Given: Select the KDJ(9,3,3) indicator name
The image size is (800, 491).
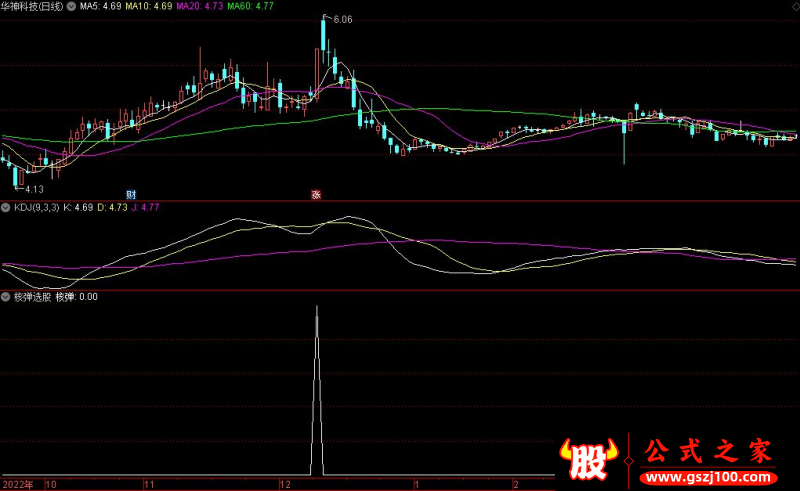Looking at the screenshot, I should point(37,208).
